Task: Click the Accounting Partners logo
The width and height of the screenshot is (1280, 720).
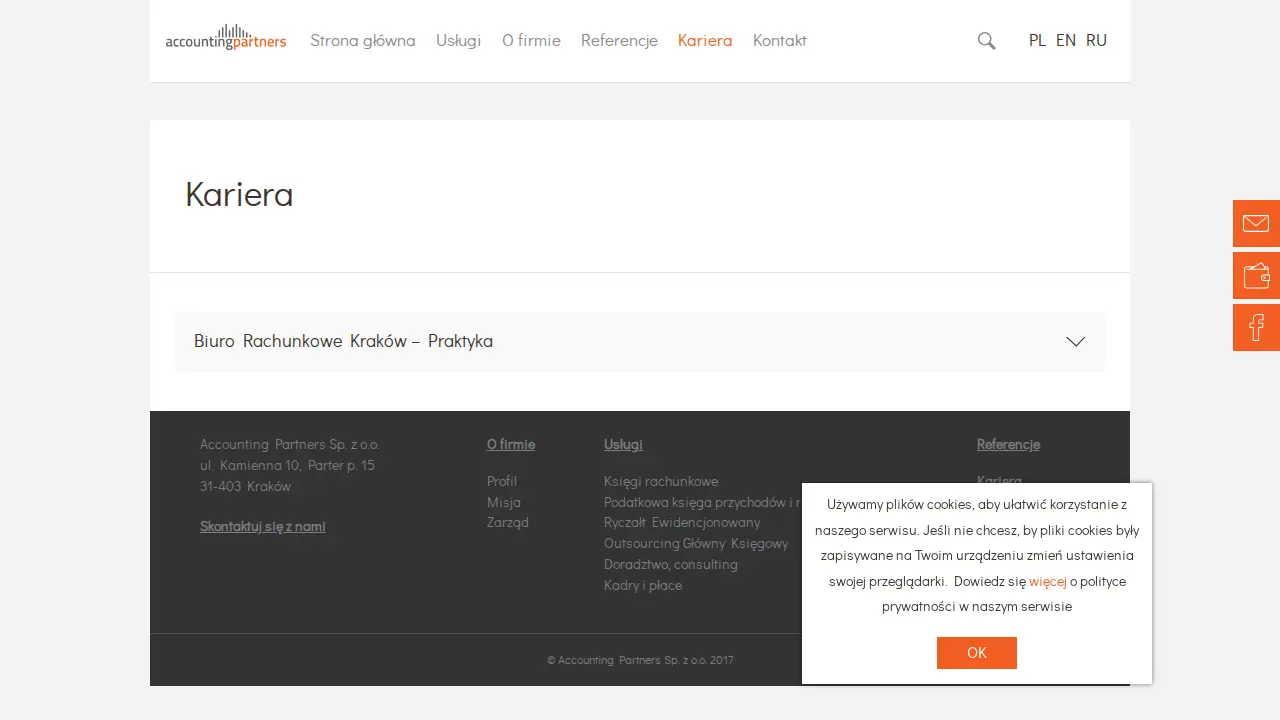Action: click(226, 38)
